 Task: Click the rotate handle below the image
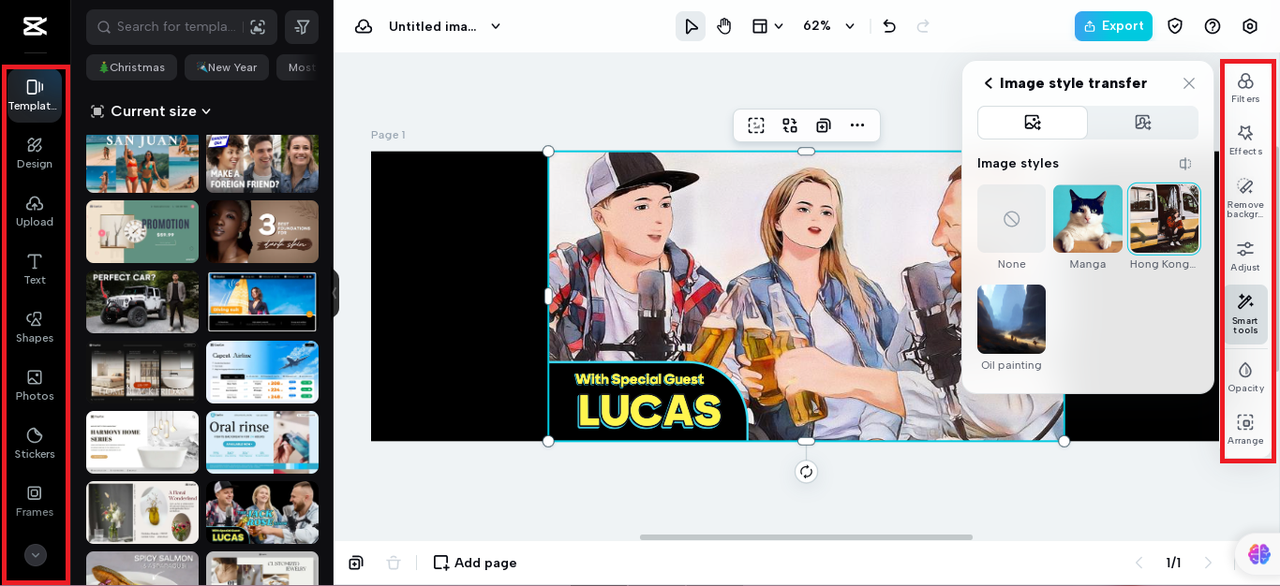point(806,471)
